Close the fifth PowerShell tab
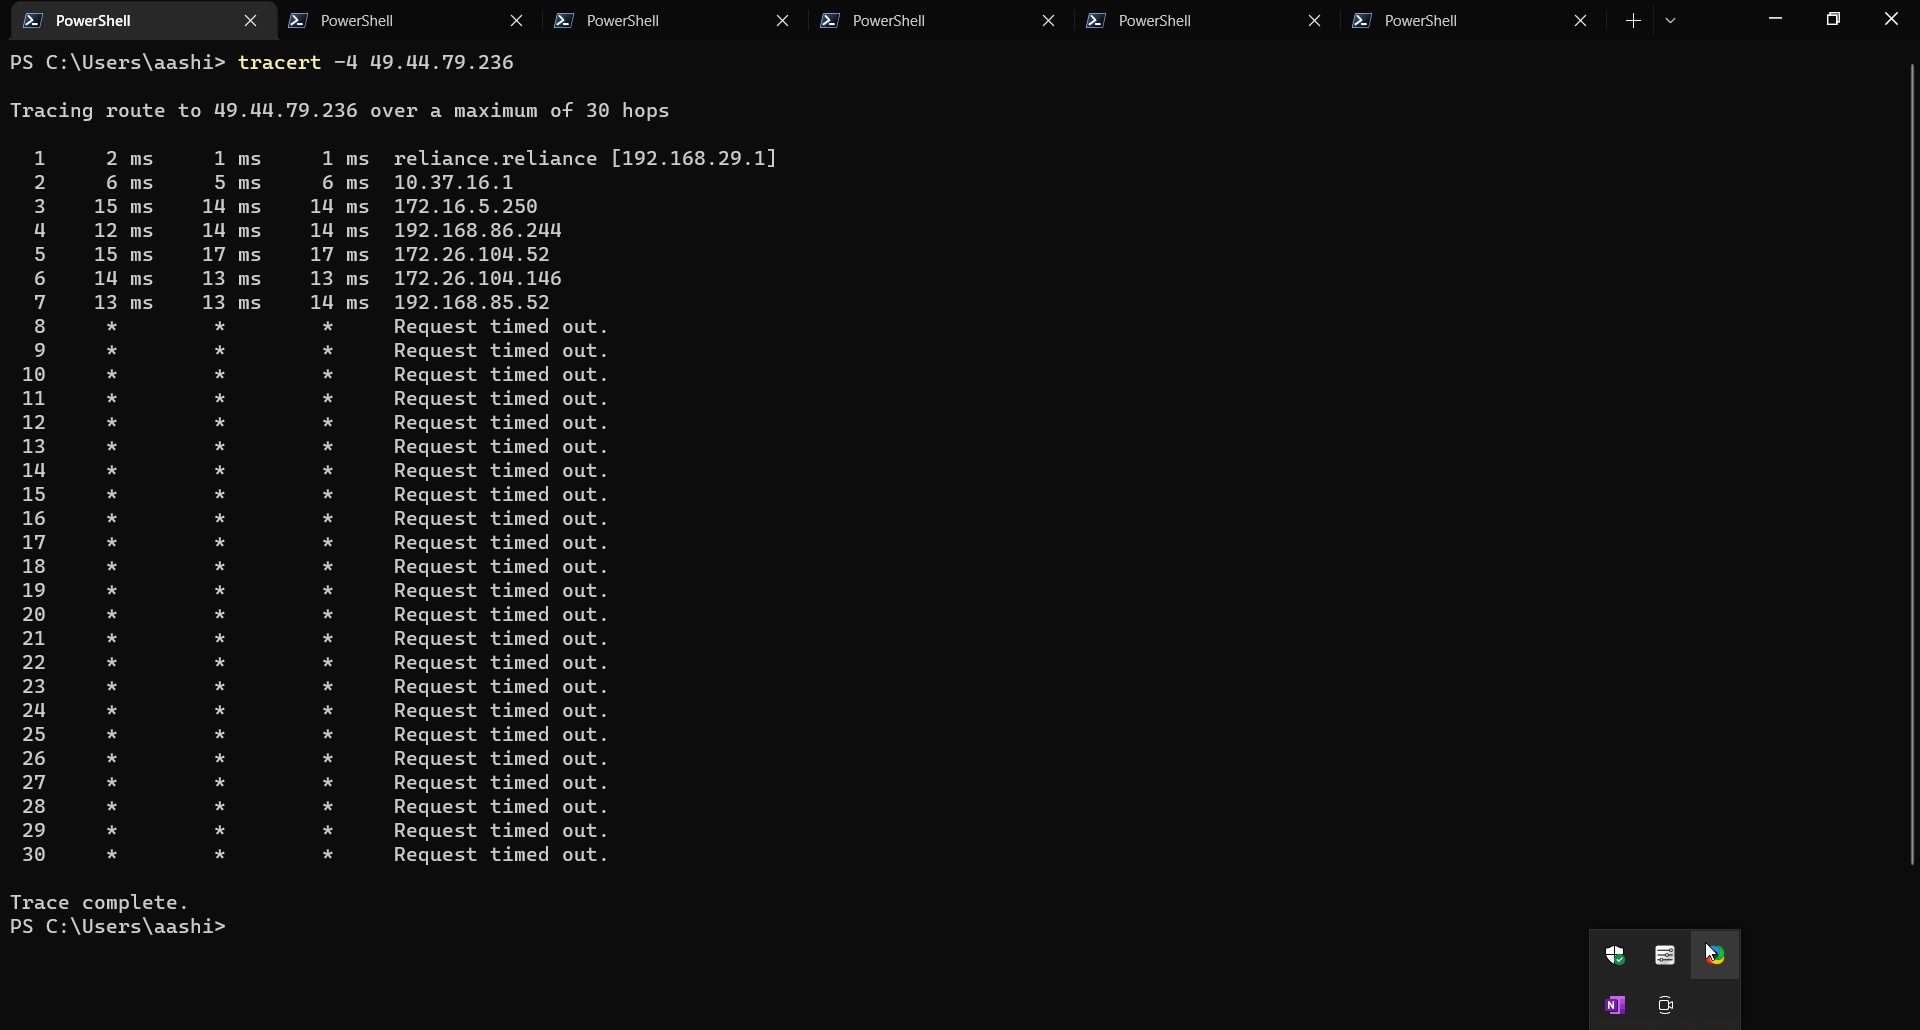This screenshot has width=1920, height=1030. [x=1314, y=20]
